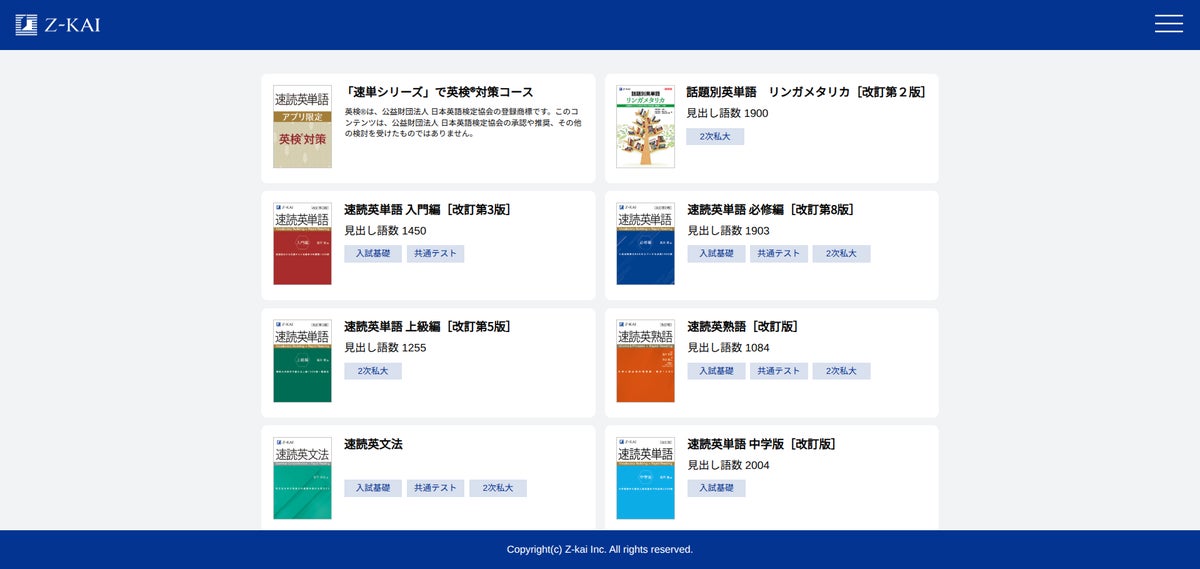Open 速読英単語 必修編 [改訂第8版] title
Viewport: 1200px width, 569px height.
point(771,210)
